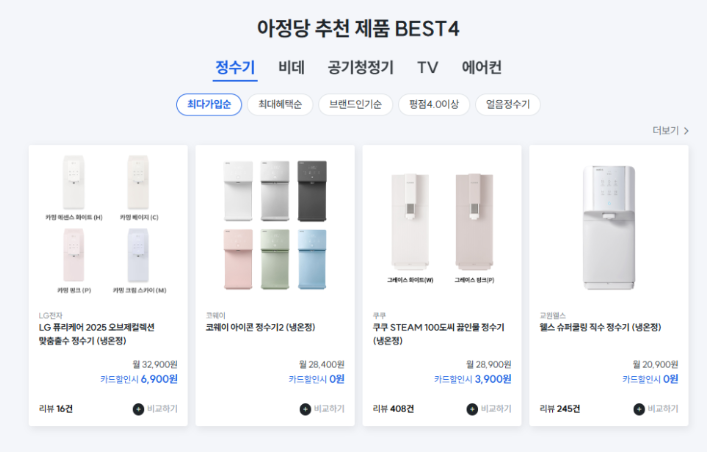This screenshot has height=452, width=708.
Task: Click the plus compare icon on LG 퓨리케어 card
Action: point(138,409)
